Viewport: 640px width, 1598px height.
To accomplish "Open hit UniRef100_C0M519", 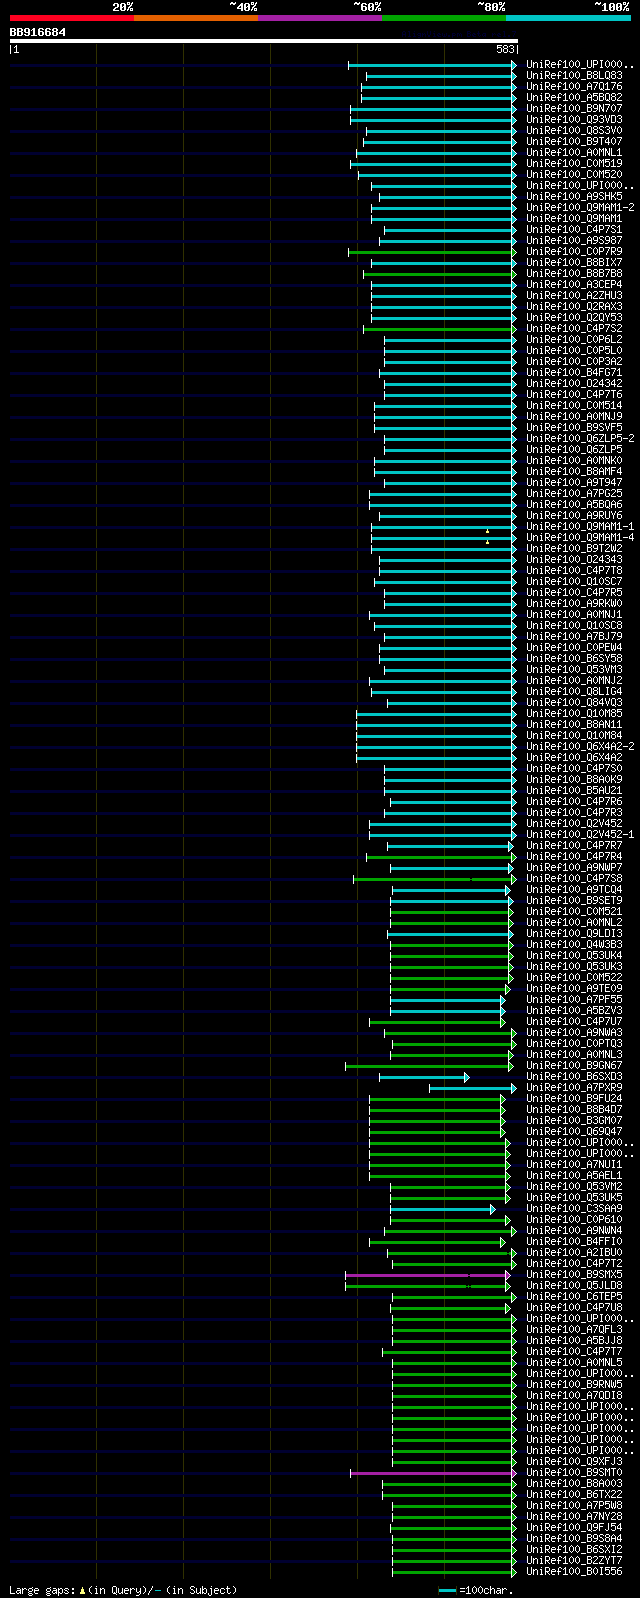I will (x=574, y=163).
